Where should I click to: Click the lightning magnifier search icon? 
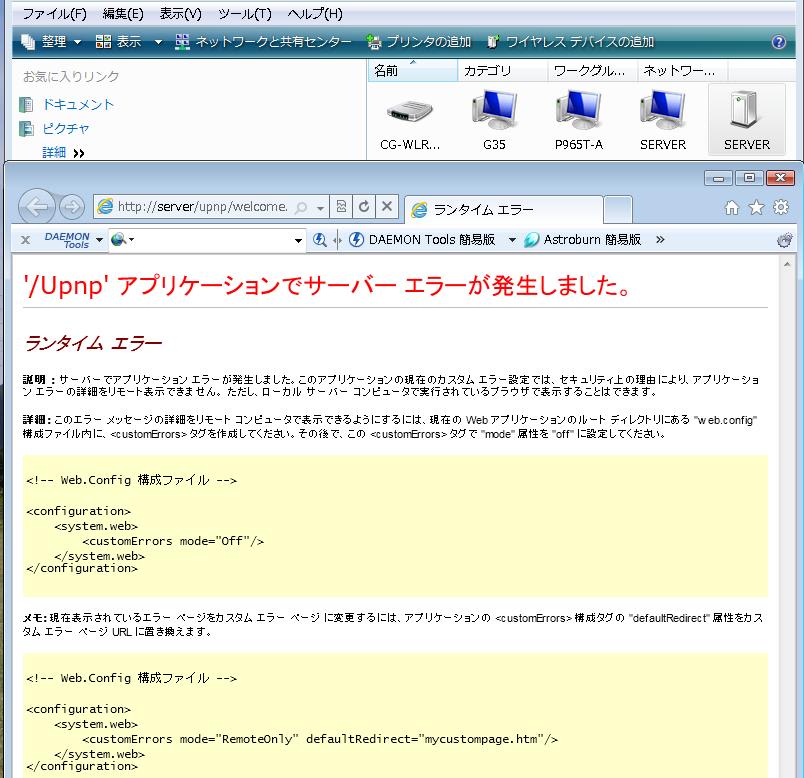tap(320, 240)
